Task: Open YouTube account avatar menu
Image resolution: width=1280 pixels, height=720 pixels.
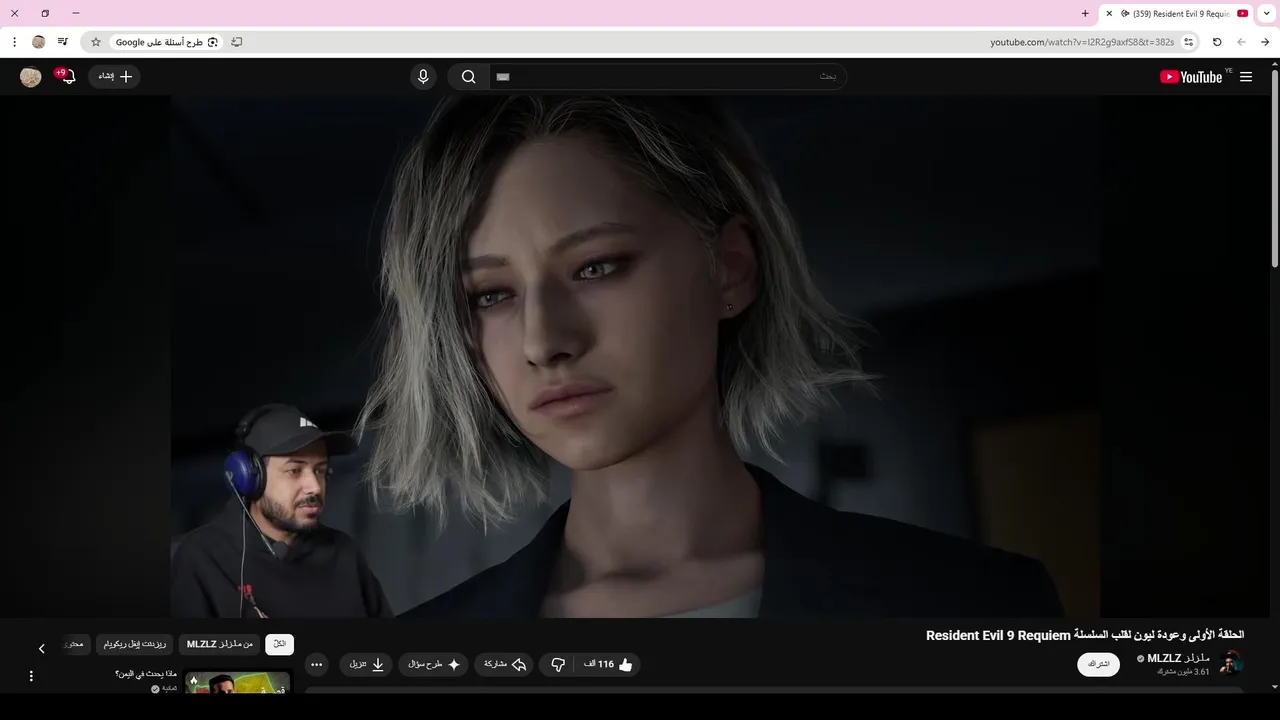Action: (x=31, y=77)
